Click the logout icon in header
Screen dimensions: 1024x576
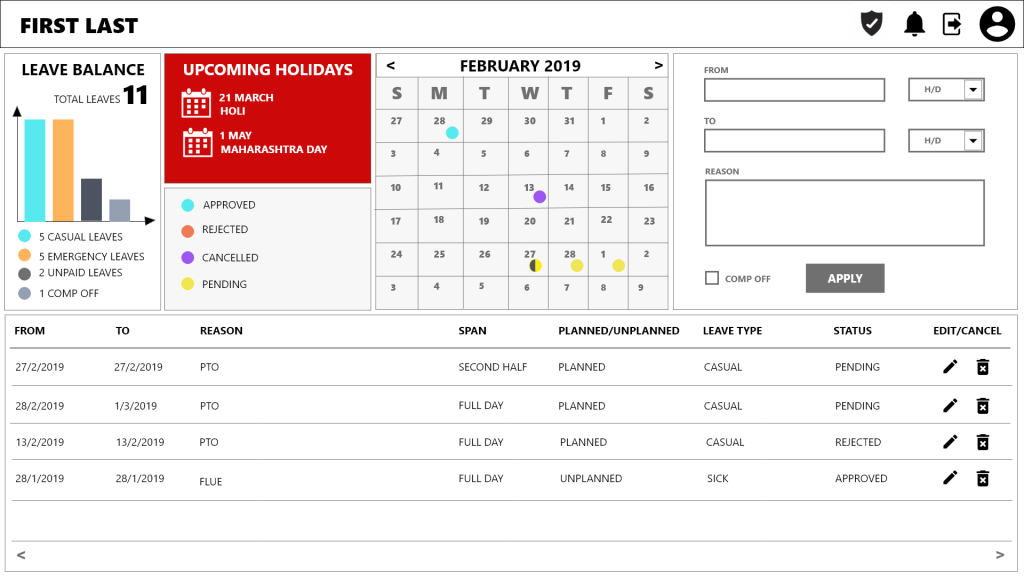click(x=952, y=24)
